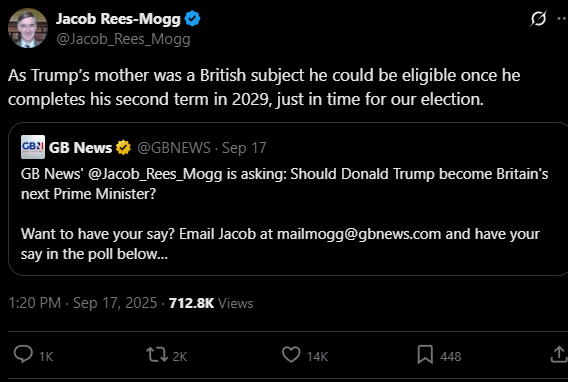Open the share tweet icon

click(559, 354)
